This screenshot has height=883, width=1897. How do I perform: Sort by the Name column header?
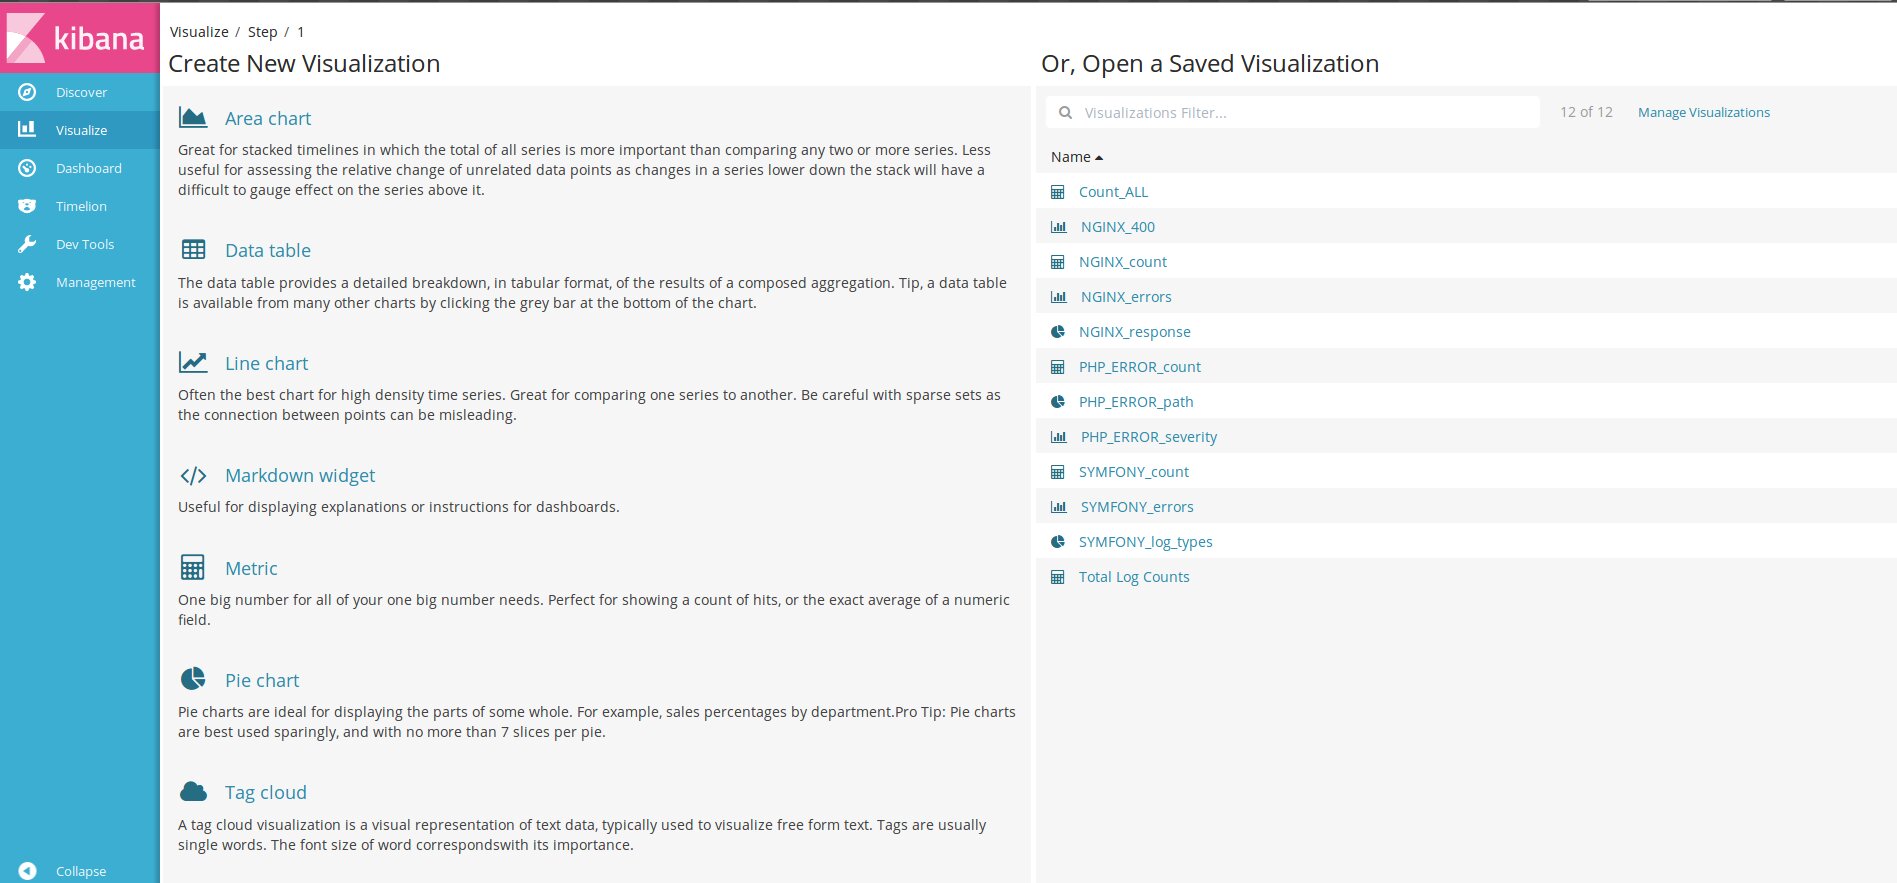[1076, 157]
